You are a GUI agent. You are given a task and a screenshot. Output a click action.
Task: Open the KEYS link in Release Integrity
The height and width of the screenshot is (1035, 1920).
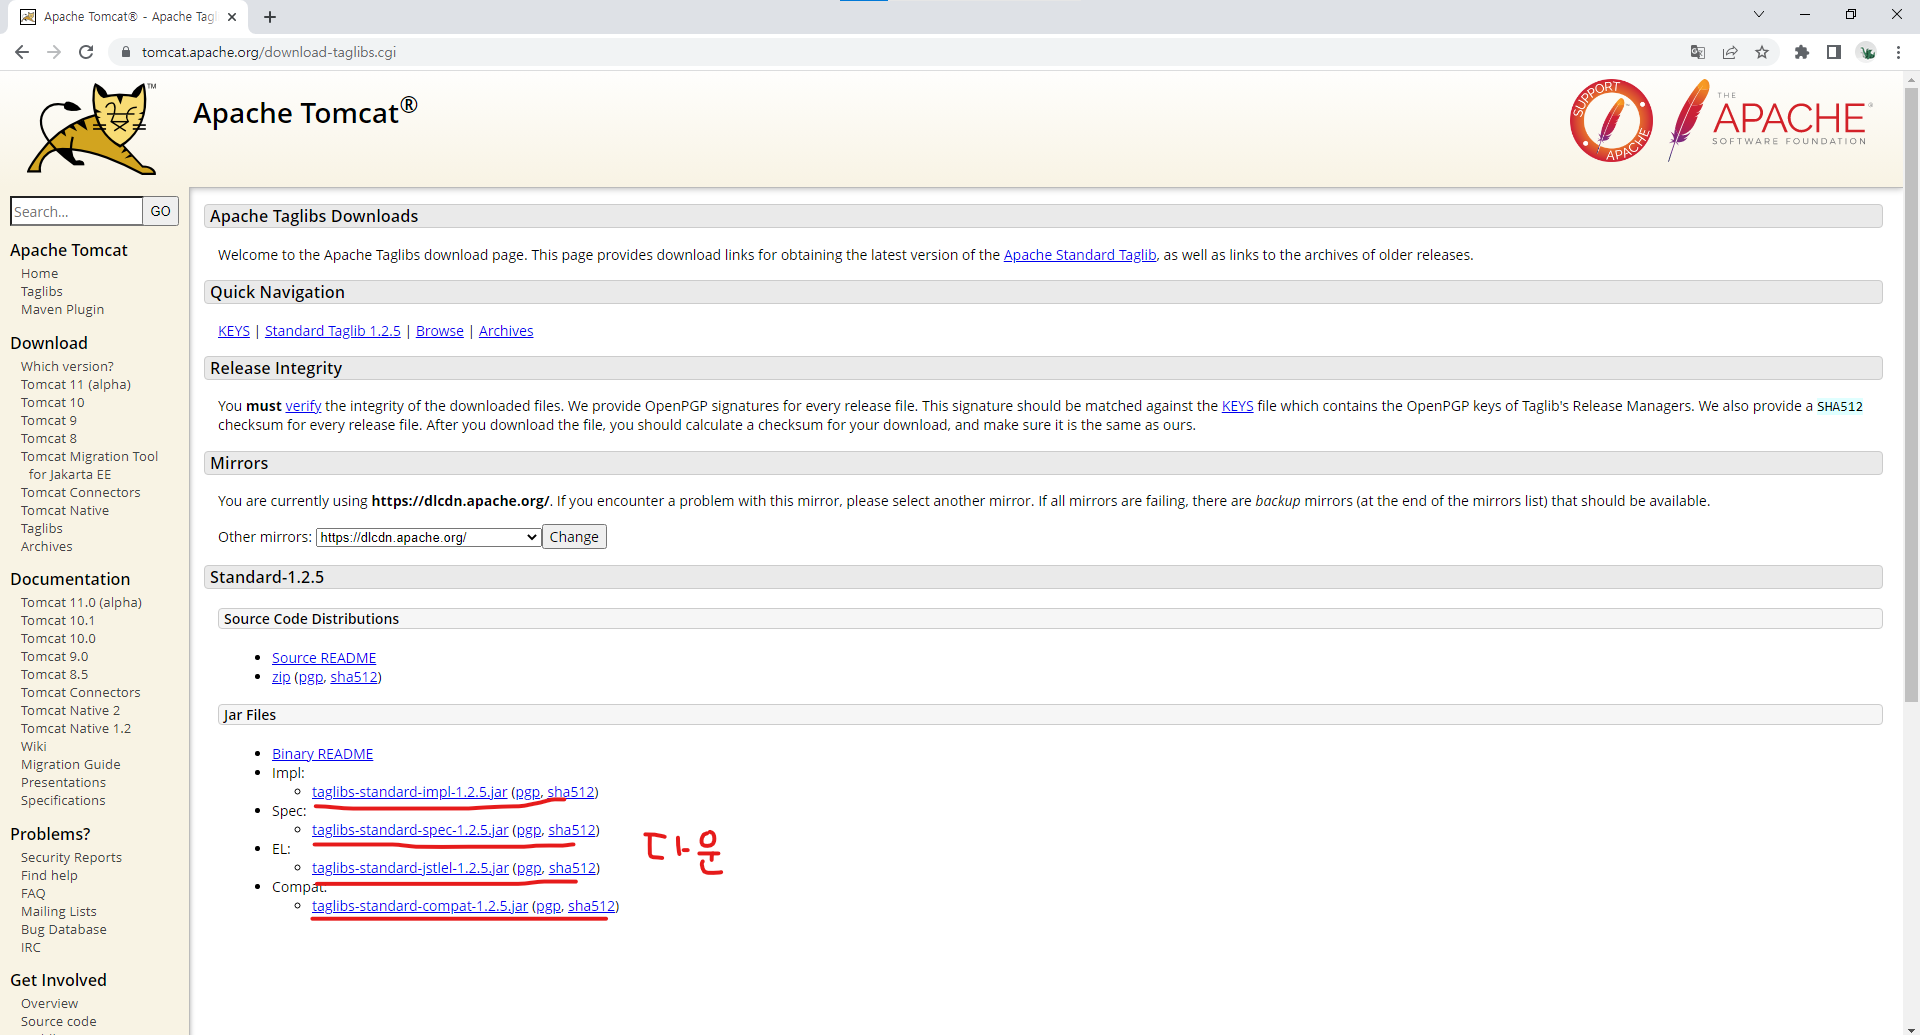point(1237,406)
